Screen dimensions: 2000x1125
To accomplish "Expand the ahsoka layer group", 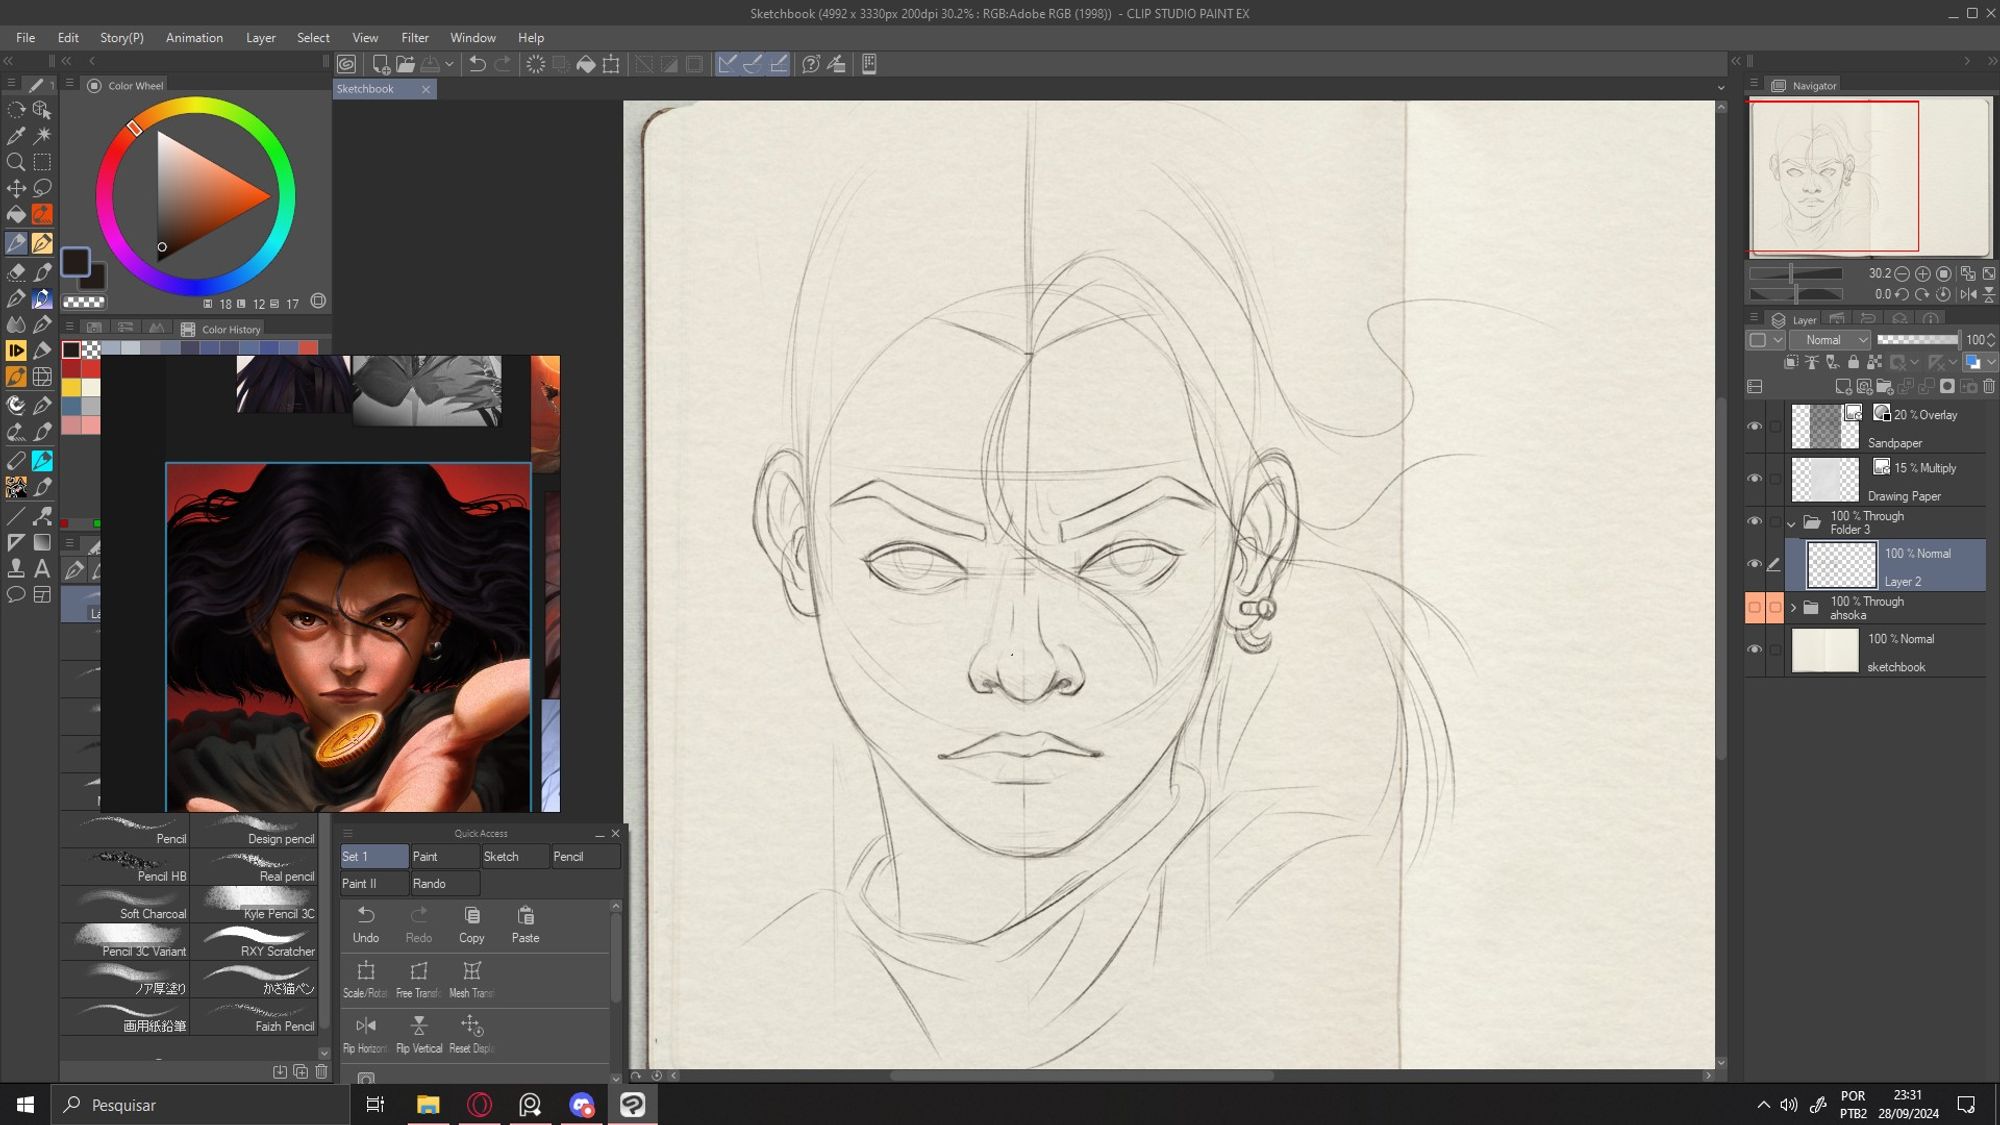I will click(1797, 607).
